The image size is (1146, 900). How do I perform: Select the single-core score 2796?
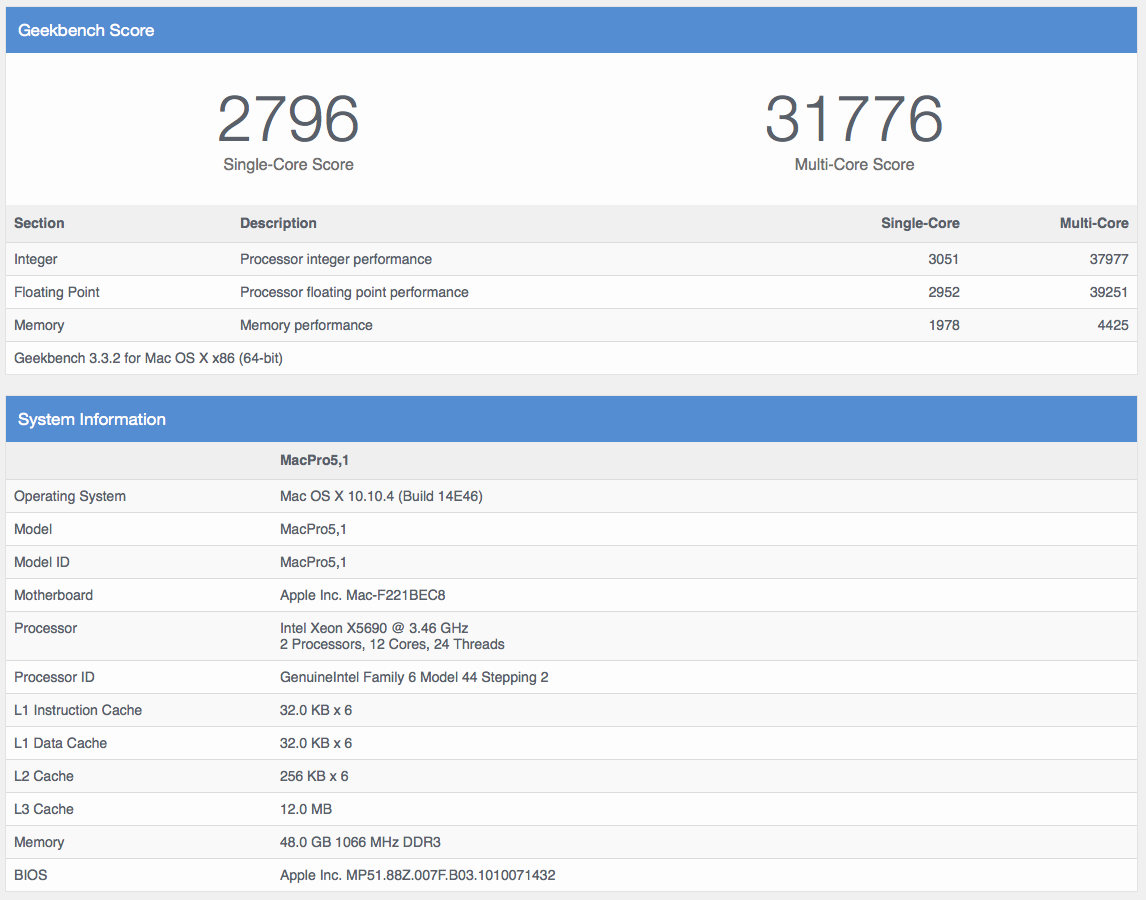(288, 119)
